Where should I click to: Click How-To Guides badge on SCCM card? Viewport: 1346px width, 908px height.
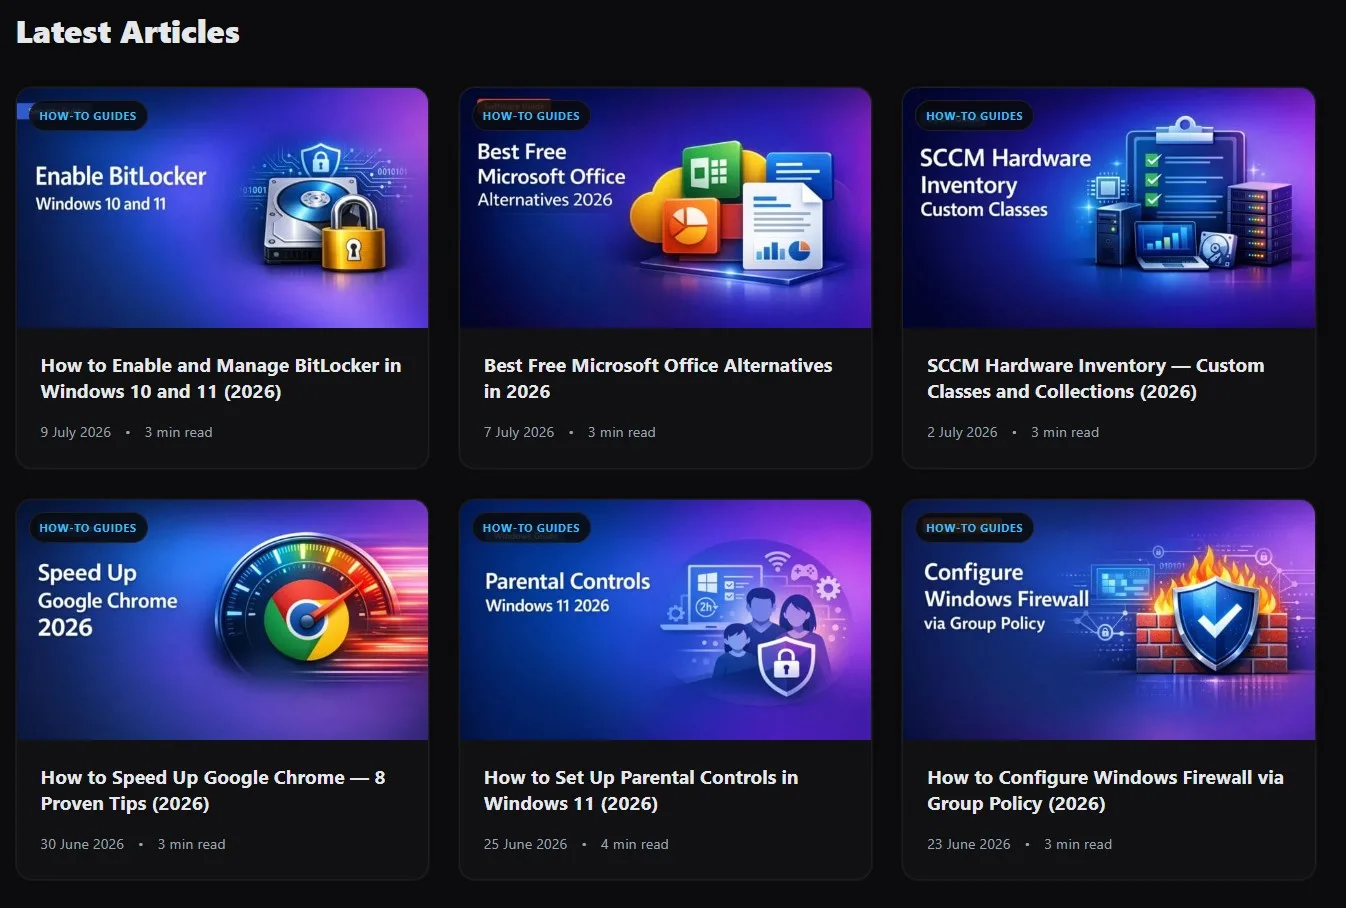click(x=974, y=116)
